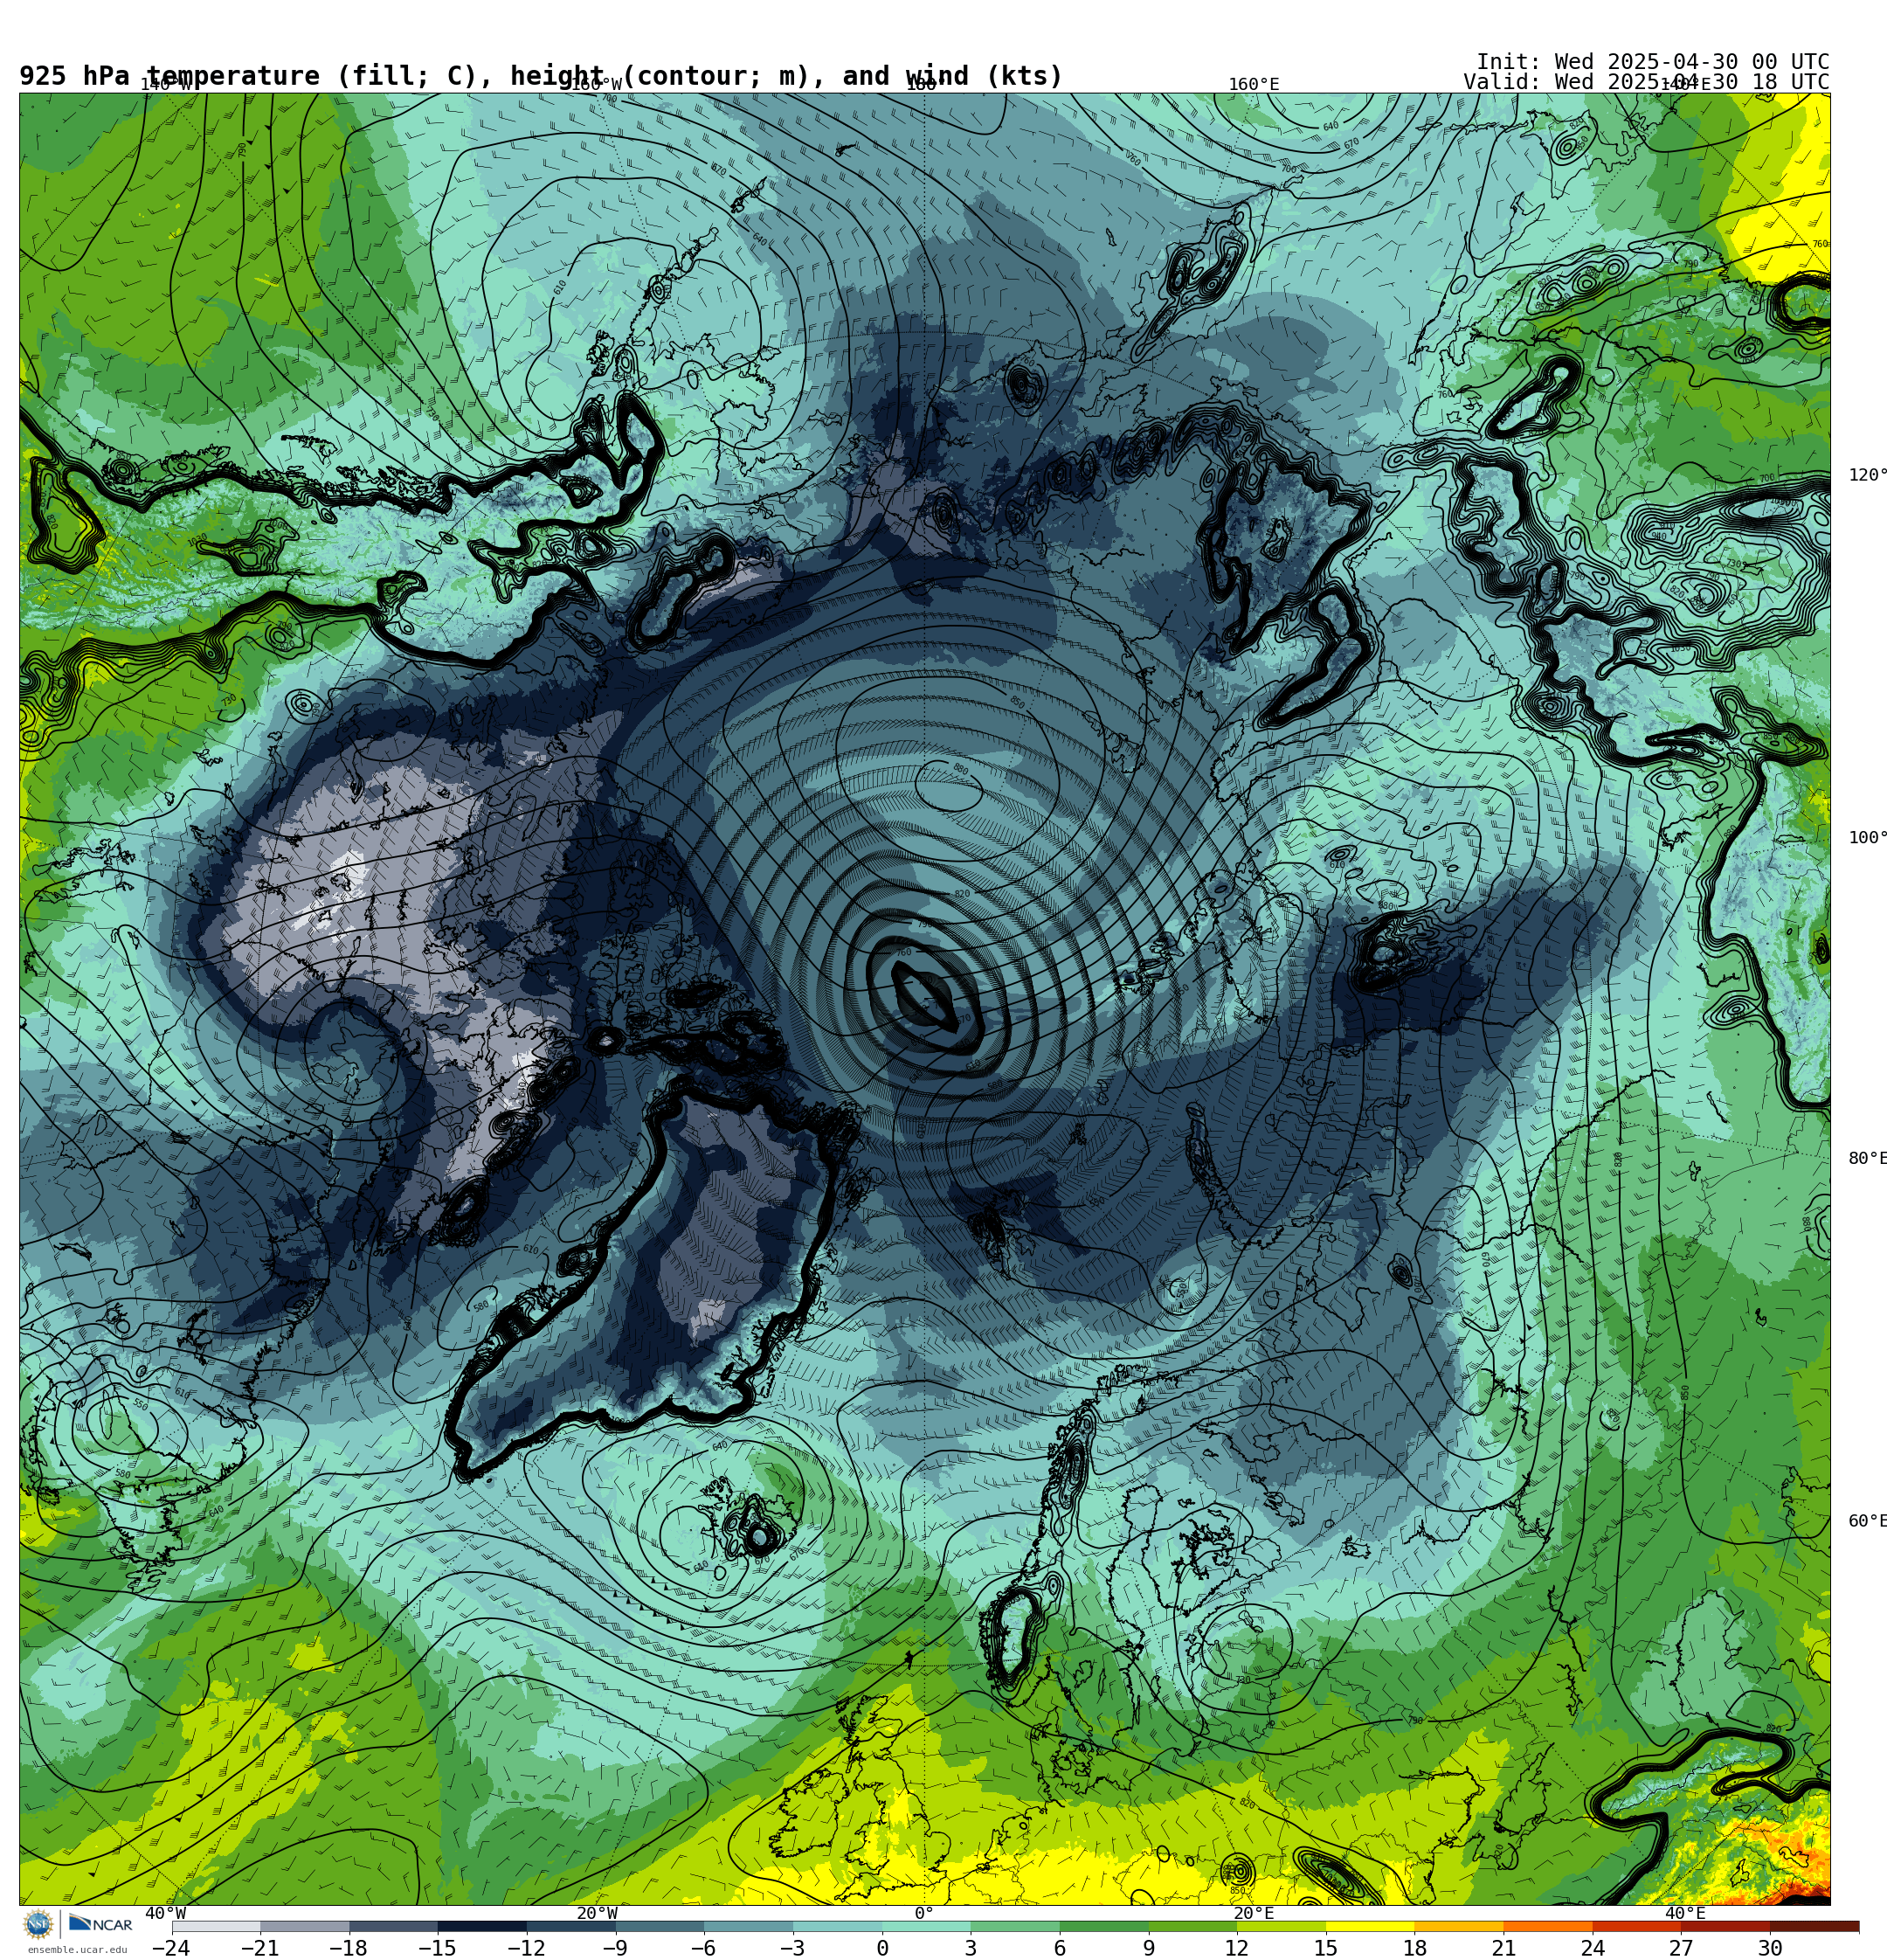Click the Valid: Wed 2025-04-30 18 UTC text
The width and height of the screenshot is (1887, 1960).
[x=1646, y=82]
